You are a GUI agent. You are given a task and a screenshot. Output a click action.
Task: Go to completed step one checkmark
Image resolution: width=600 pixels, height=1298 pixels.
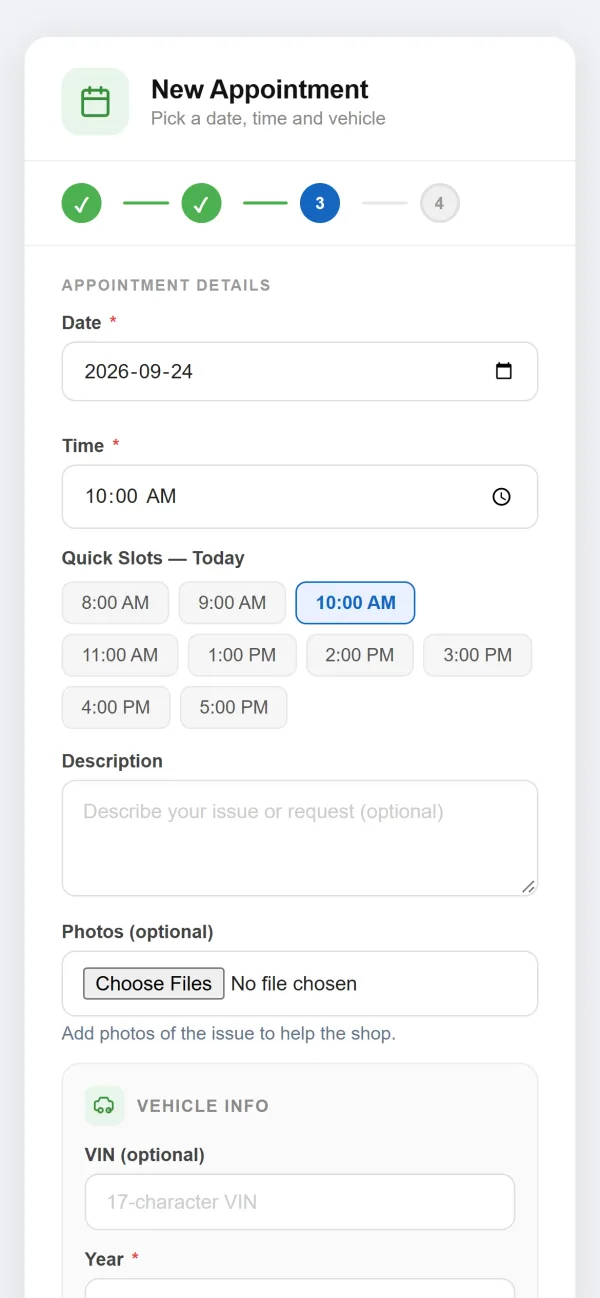pyautogui.click(x=81, y=204)
